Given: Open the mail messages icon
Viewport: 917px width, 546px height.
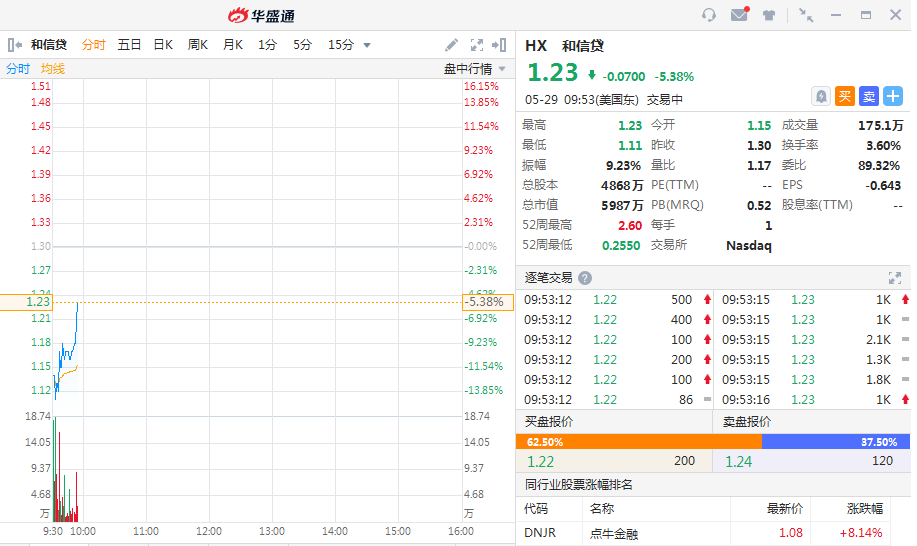Looking at the screenshot, I should coord(739,15).
